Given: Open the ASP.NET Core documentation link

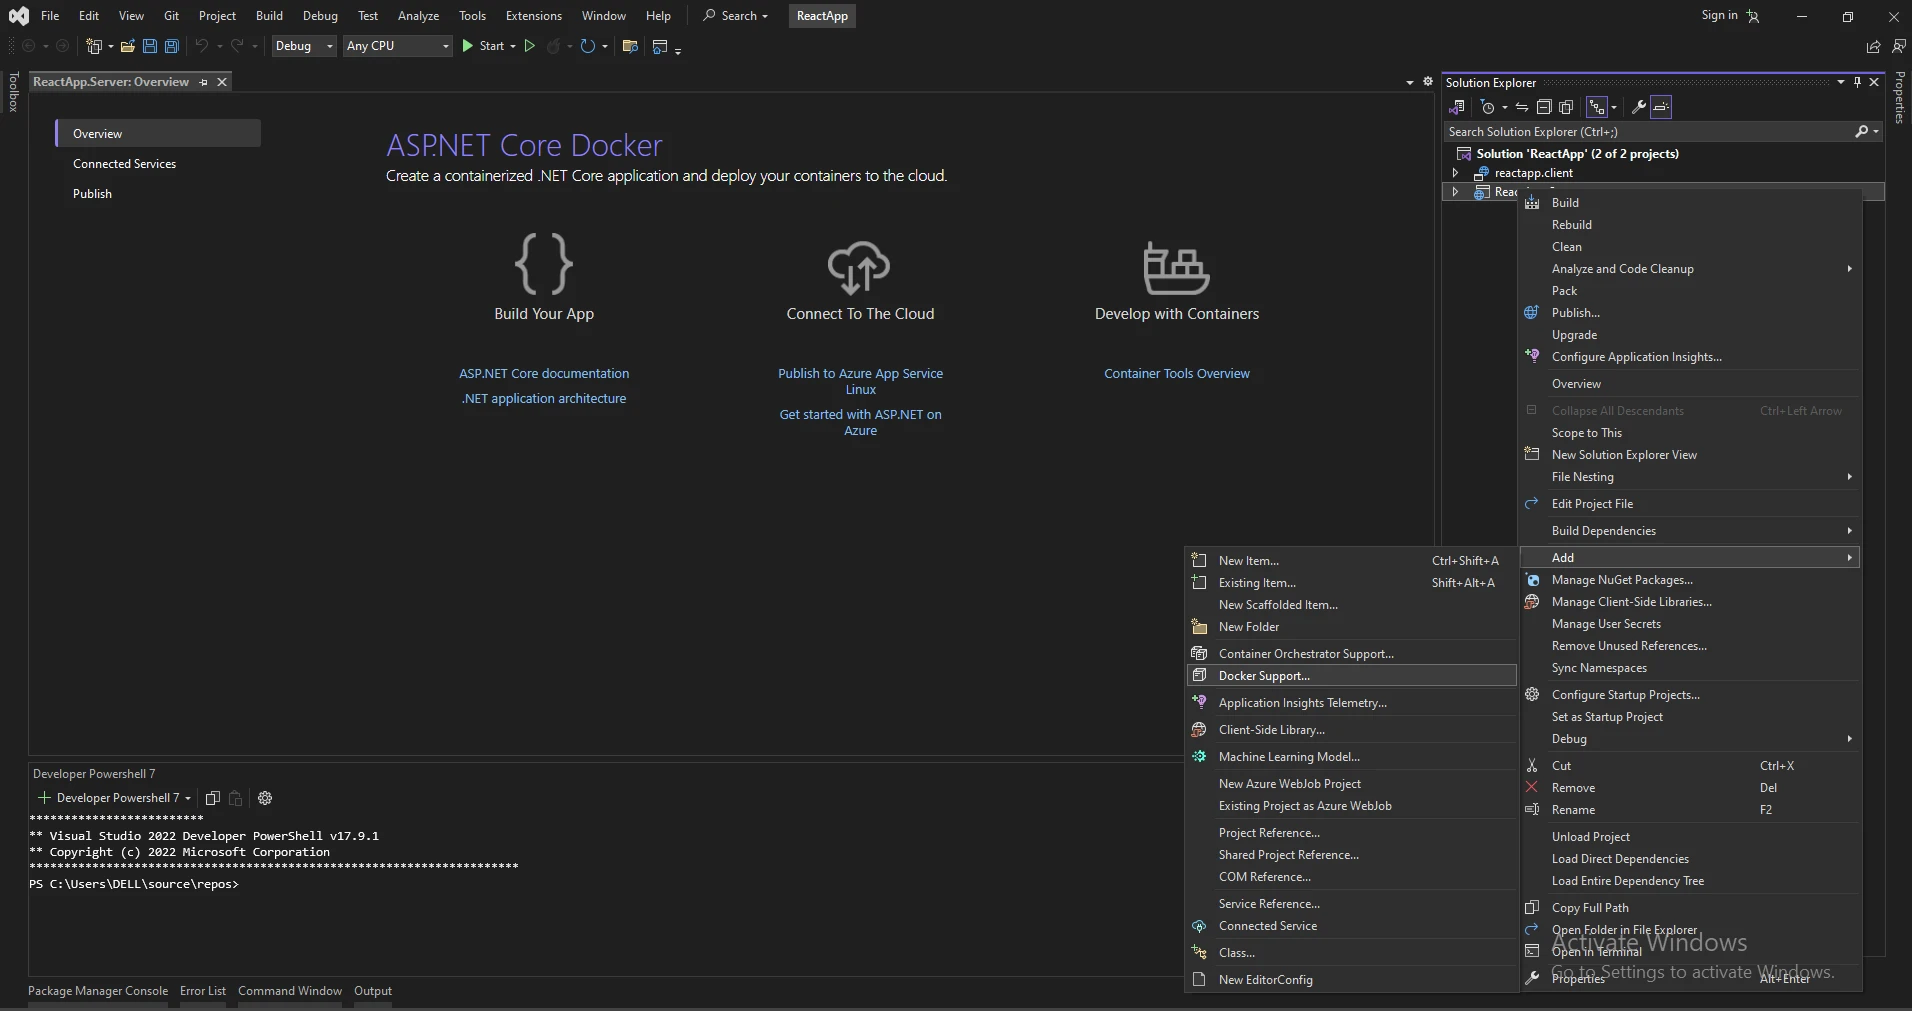Looking at the screenshot, I should (544, 374).
